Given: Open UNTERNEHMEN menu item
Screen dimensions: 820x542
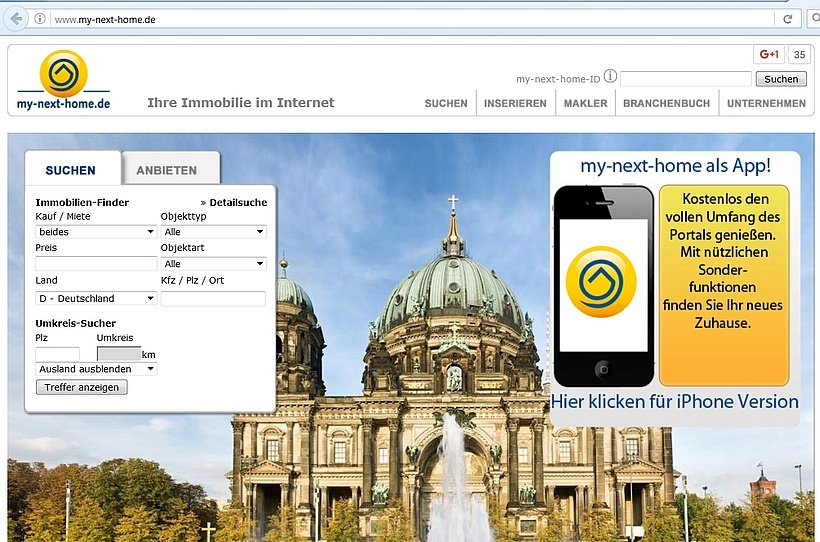Looking at the screenshot, I should coord(766,104).
